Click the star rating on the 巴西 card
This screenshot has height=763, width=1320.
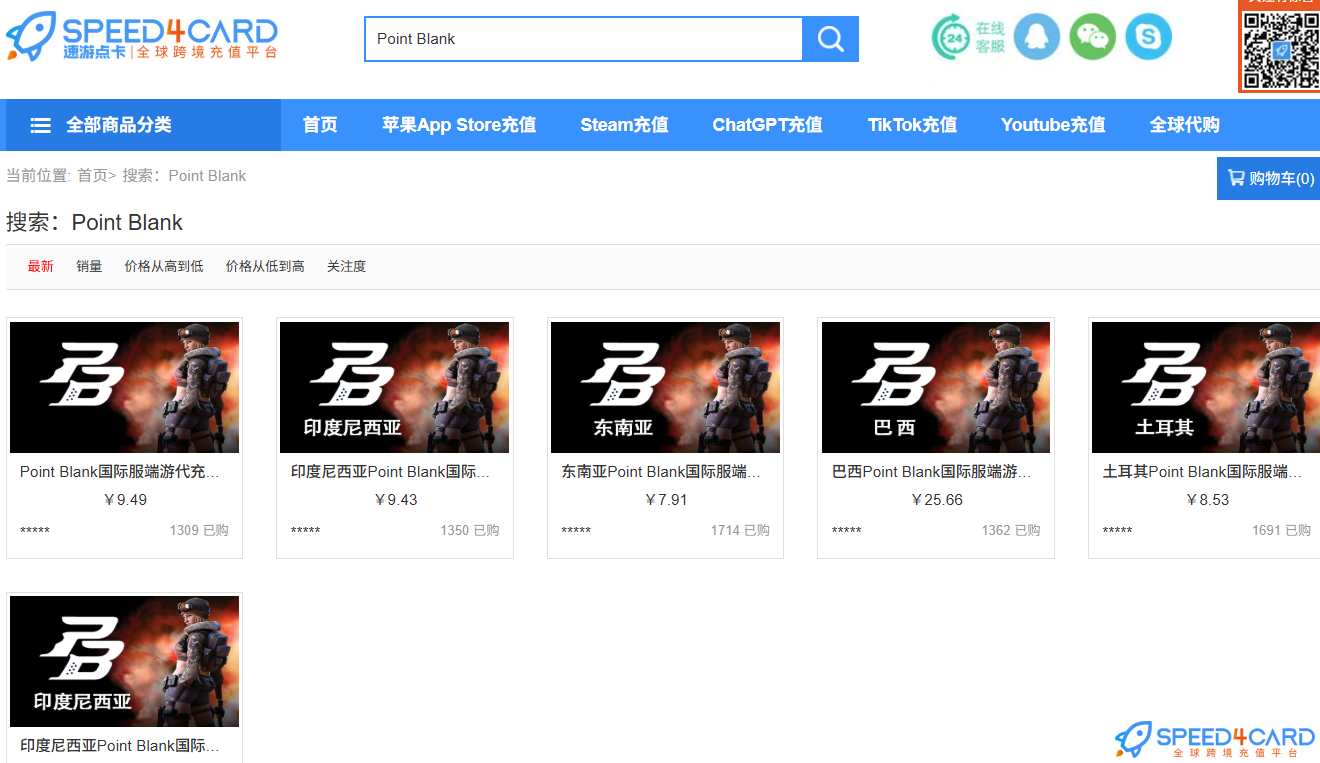click(847, 531)
